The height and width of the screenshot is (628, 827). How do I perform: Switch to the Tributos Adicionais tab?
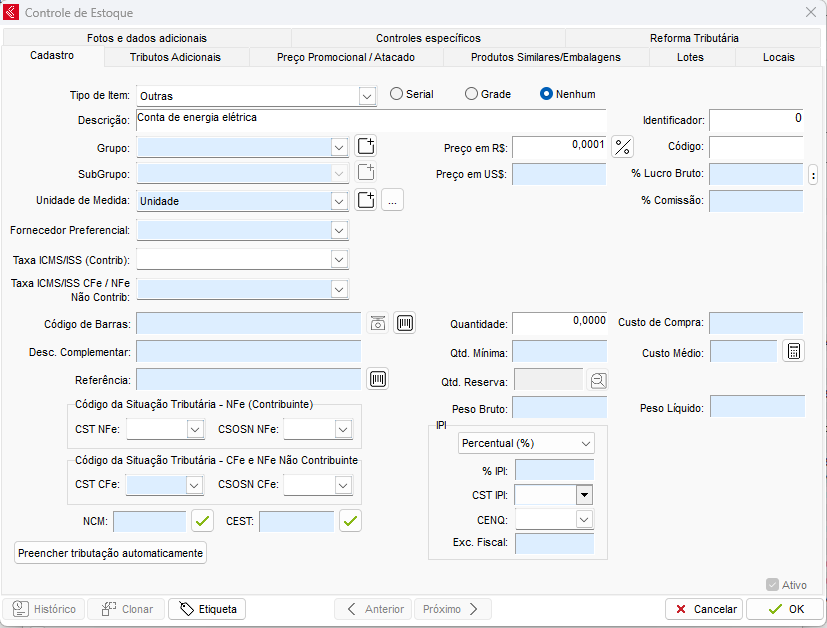pyautogui.click(x=175, y=57)
